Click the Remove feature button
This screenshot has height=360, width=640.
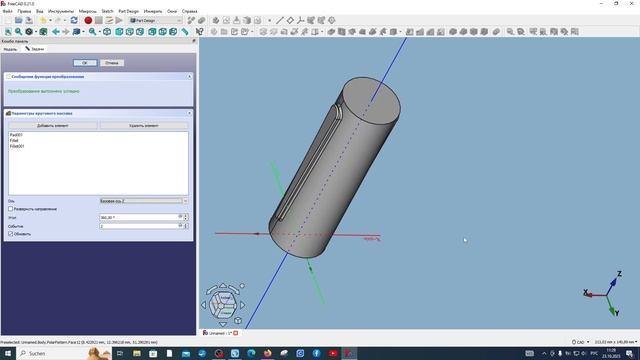click(x=144, y=126)
